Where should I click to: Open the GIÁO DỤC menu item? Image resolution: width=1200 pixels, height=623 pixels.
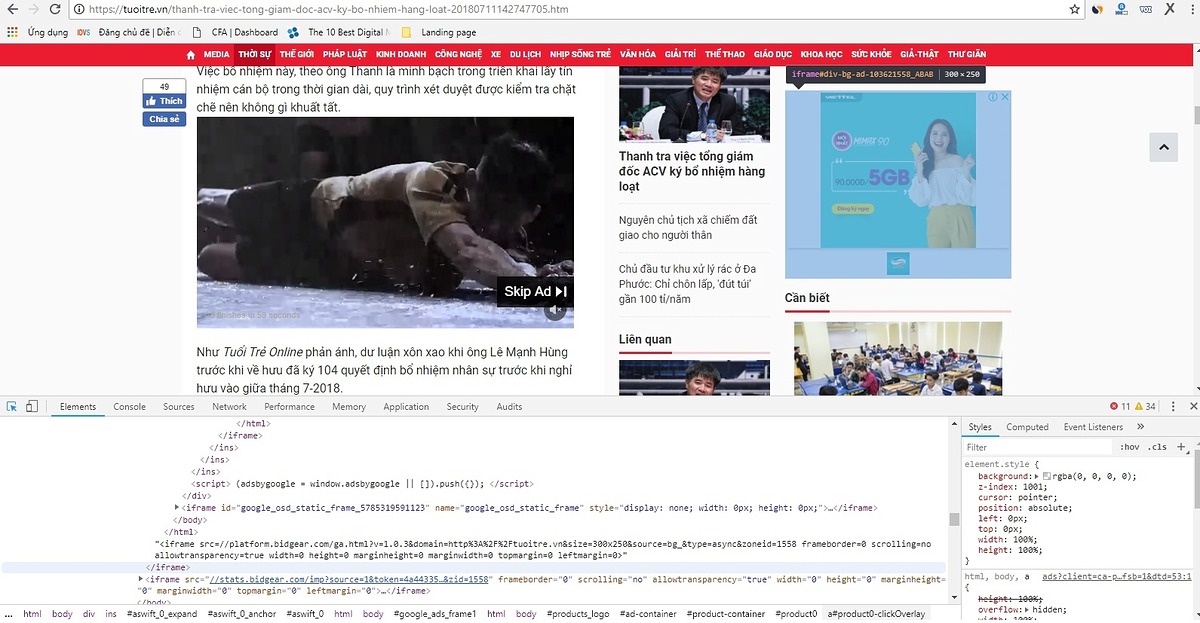[x=773, y=54]
